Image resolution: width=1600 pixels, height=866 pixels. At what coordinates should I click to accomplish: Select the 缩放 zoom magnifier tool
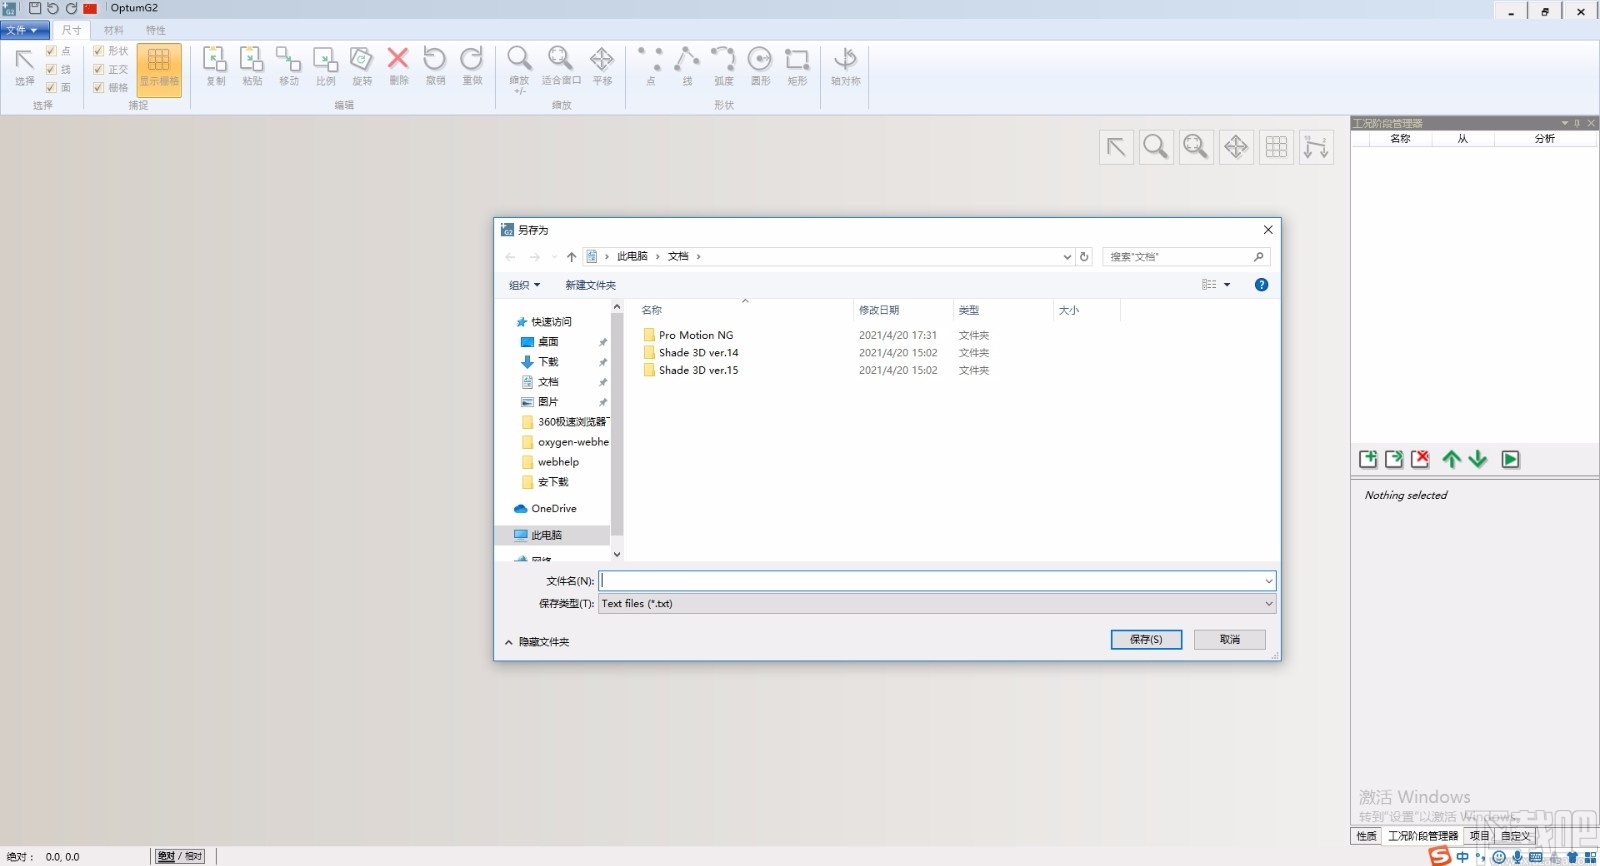519,69
